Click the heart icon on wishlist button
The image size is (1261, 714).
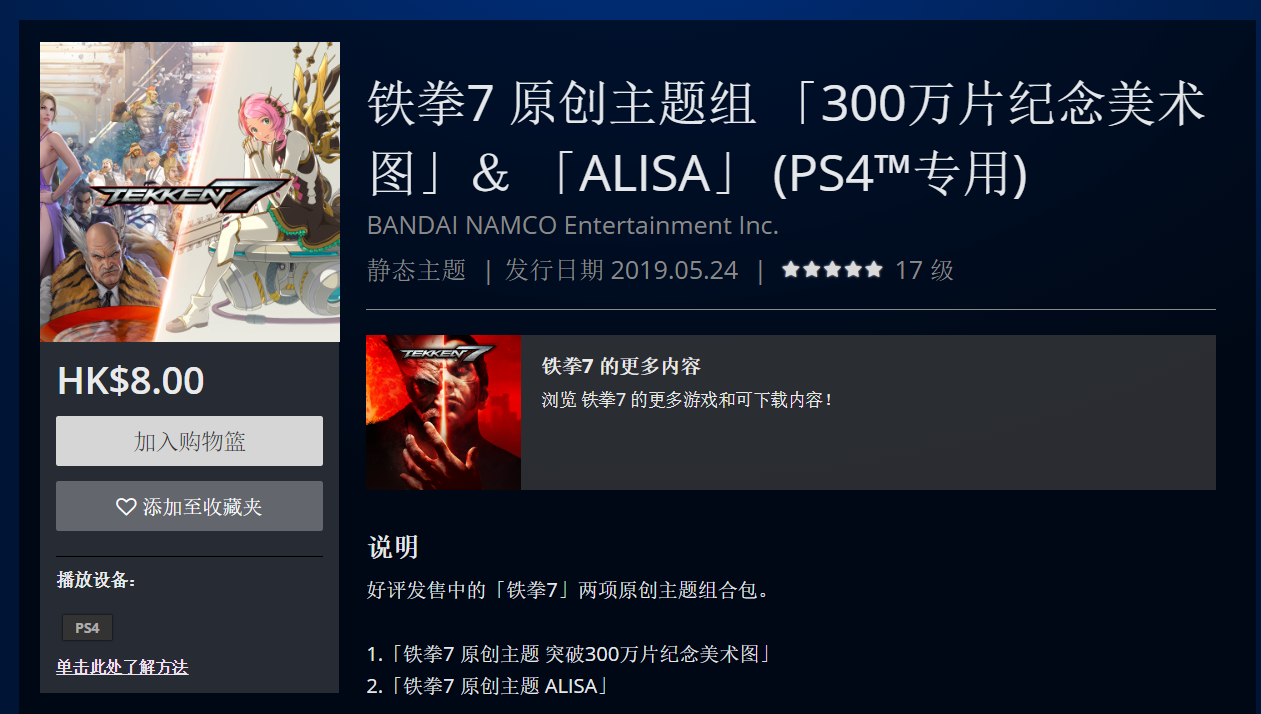pyautogui.click(x=126, y=507)
